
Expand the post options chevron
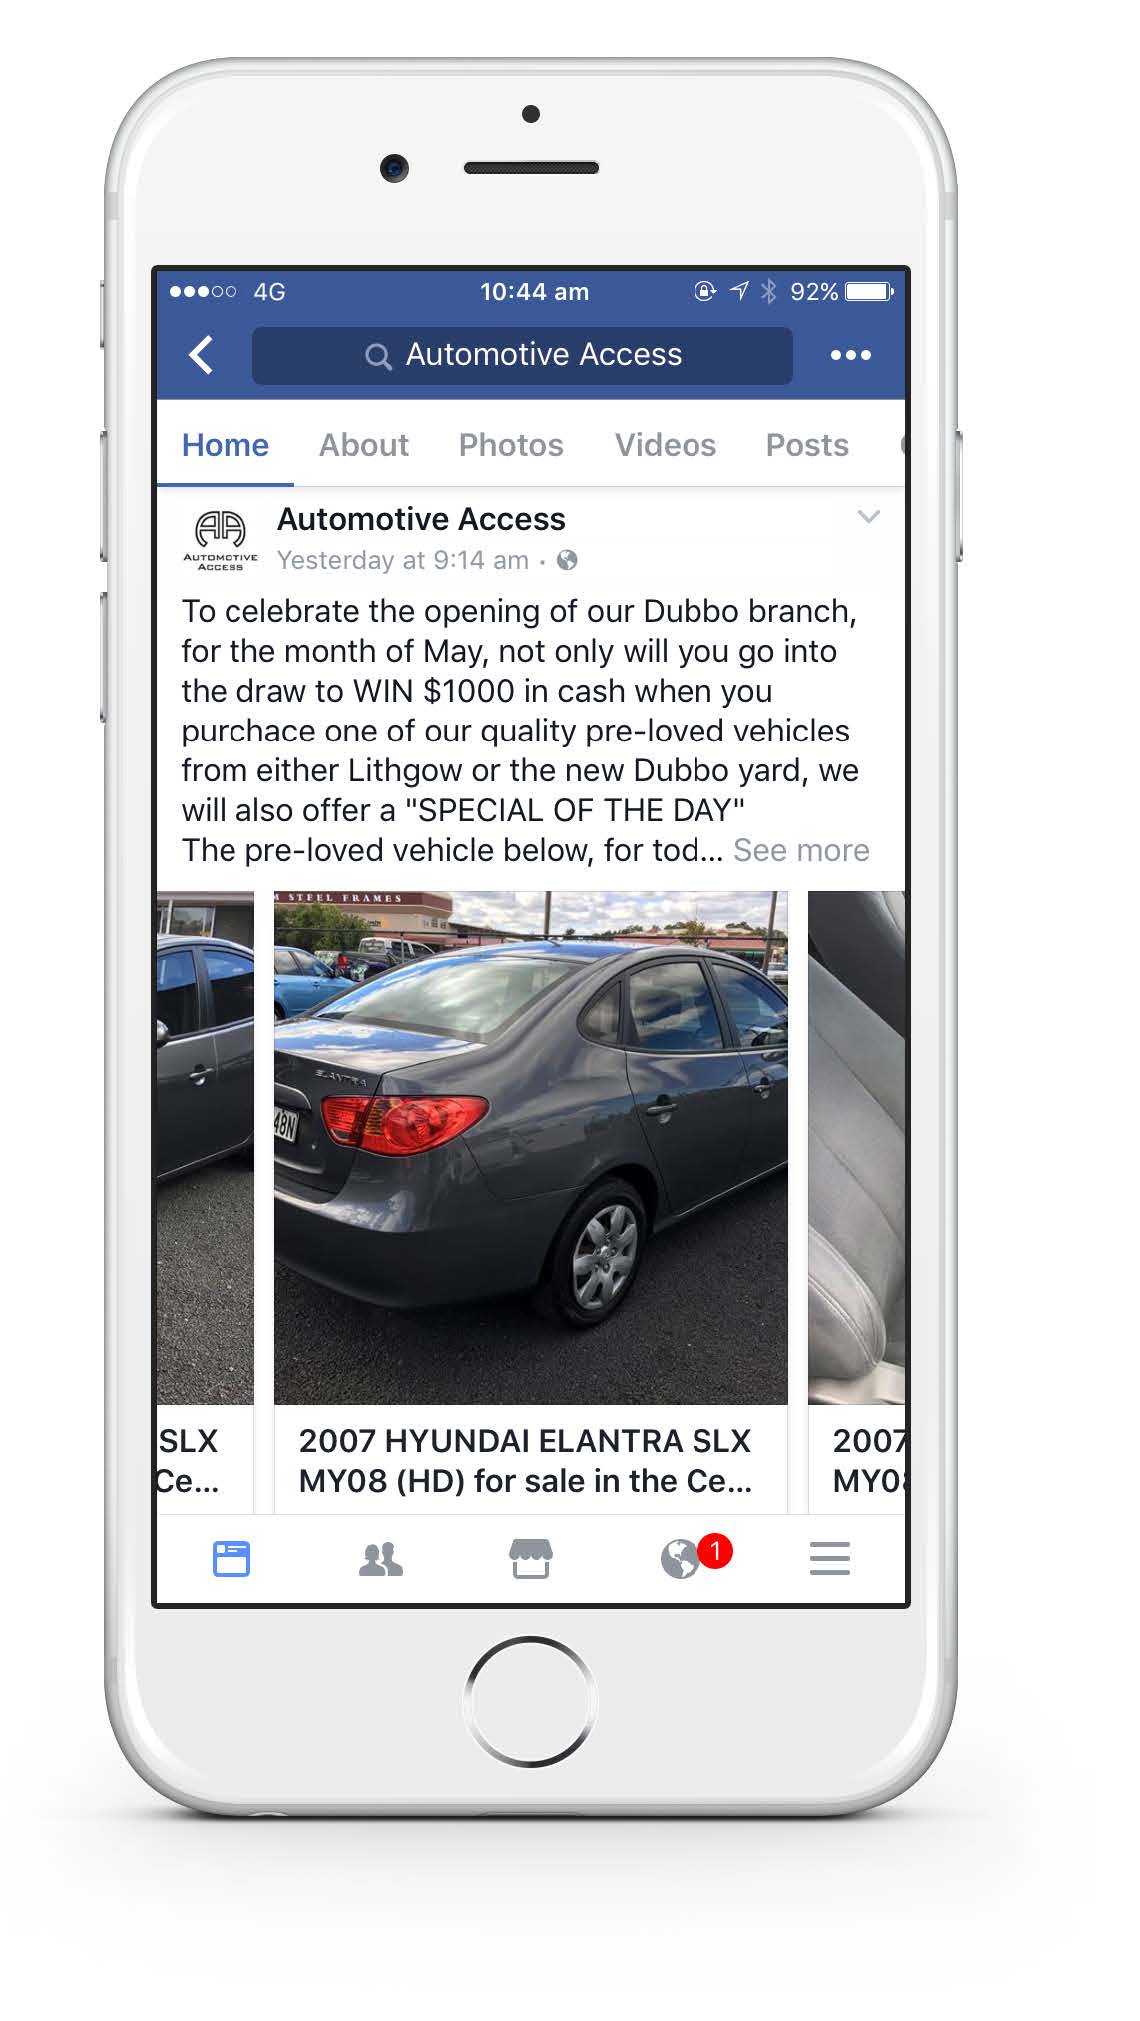click(x=869, y=517)
